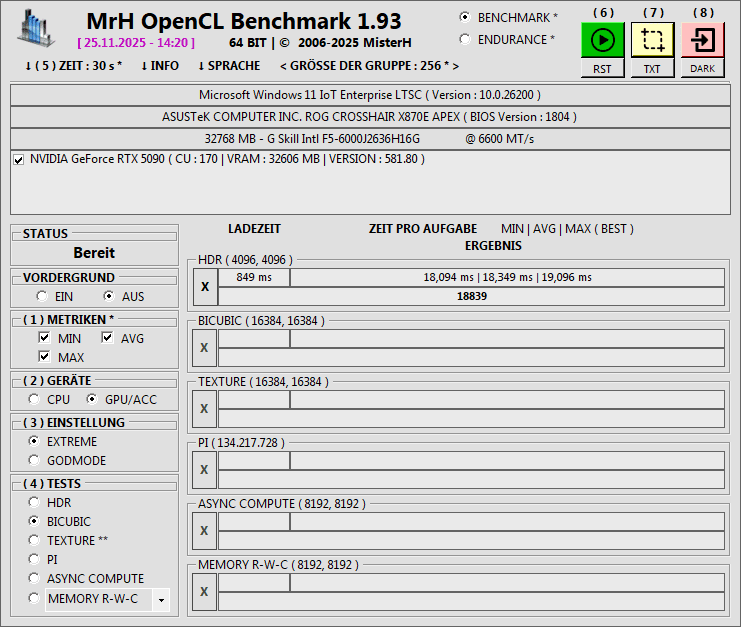
Task: Set VORDERGRUND to AUS
Action: [109, 296]
